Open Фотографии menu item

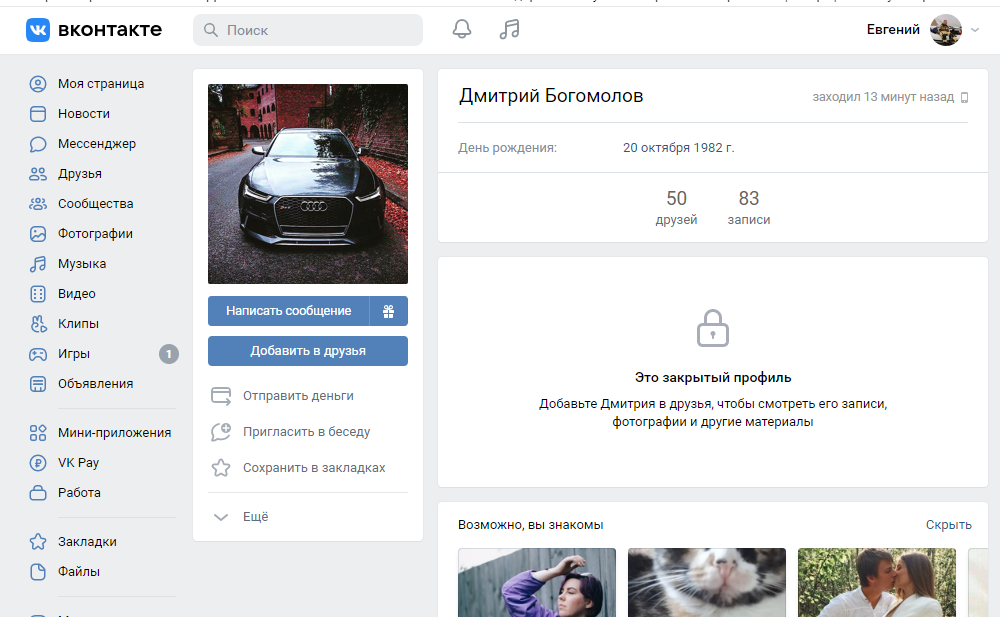(x=95, y=234)
